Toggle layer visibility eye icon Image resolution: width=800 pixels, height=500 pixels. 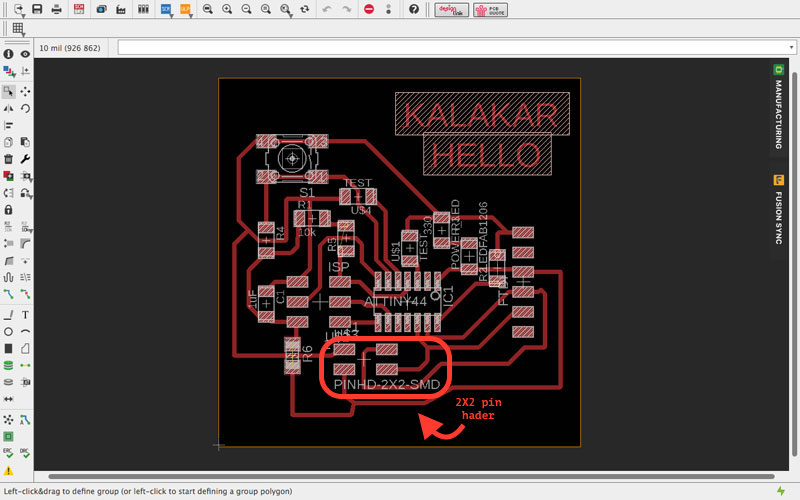click(x=25, y=53)
